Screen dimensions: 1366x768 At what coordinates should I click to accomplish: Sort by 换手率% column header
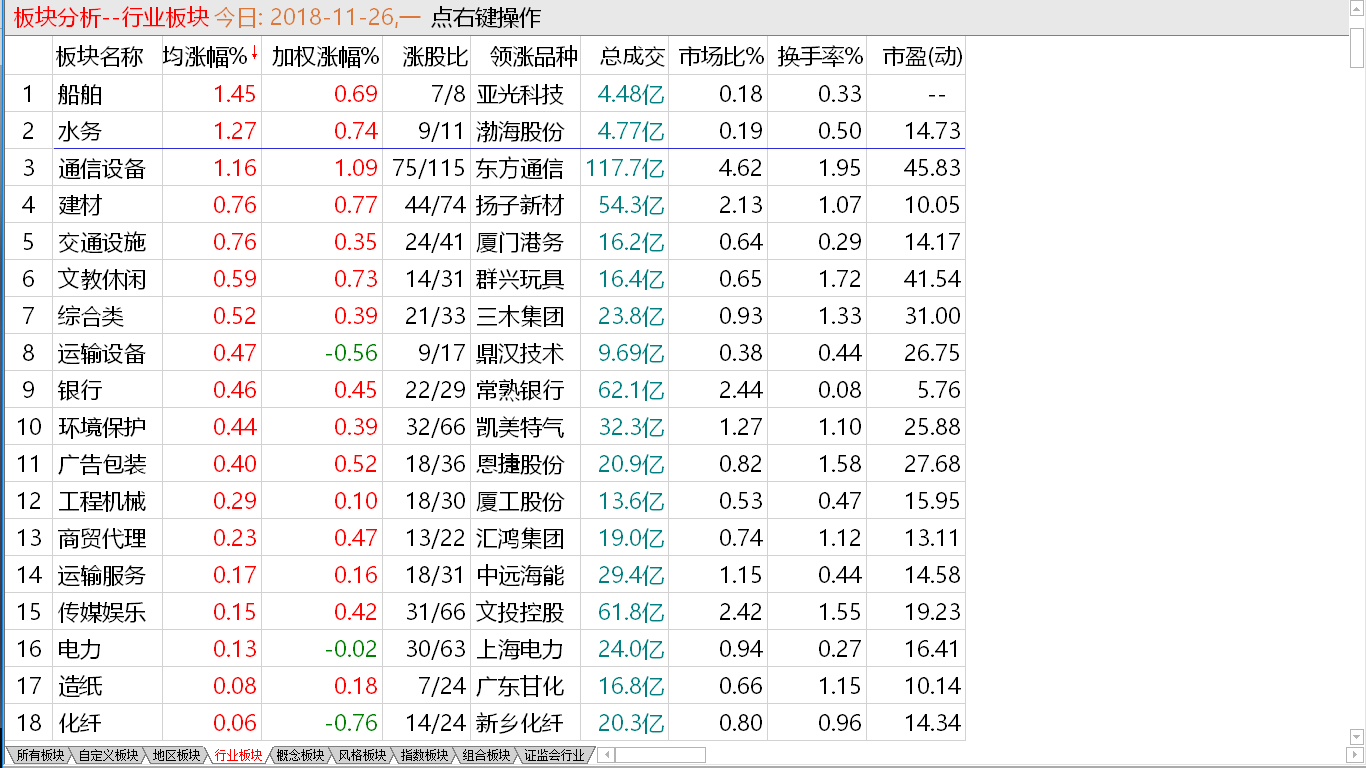[819, 57]
